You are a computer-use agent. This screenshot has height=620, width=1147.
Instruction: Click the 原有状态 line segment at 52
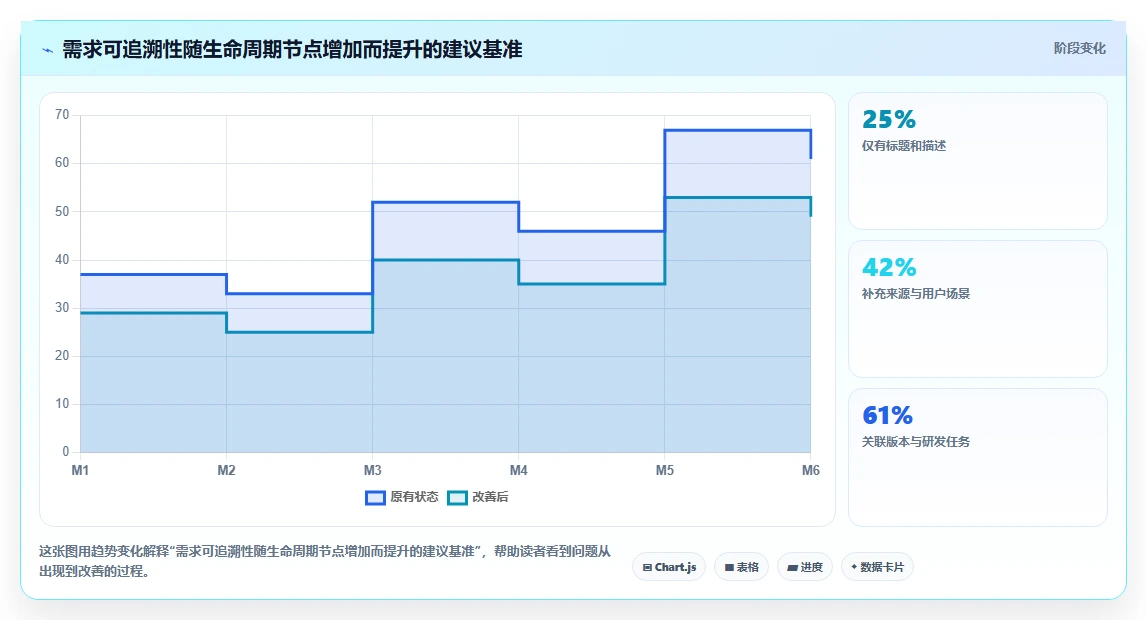(x=445, y=203)
